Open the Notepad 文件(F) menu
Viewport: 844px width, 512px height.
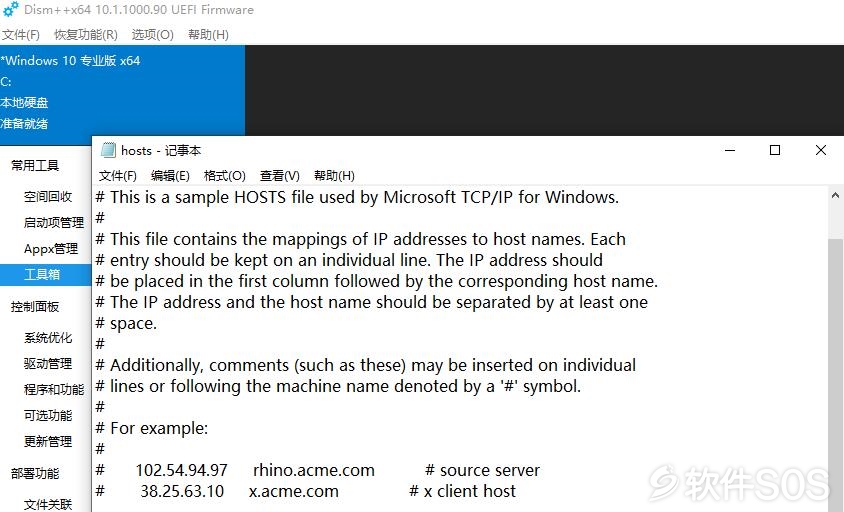coord(118,176)
